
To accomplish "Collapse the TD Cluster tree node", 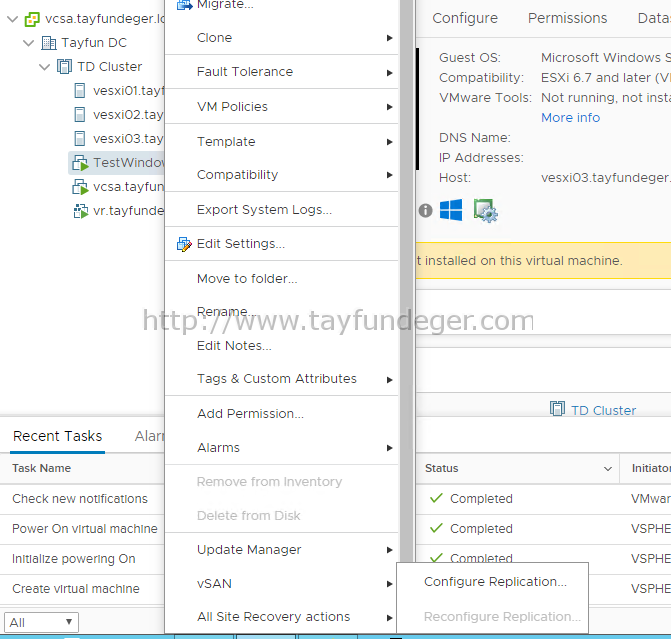I will [45, 67].
